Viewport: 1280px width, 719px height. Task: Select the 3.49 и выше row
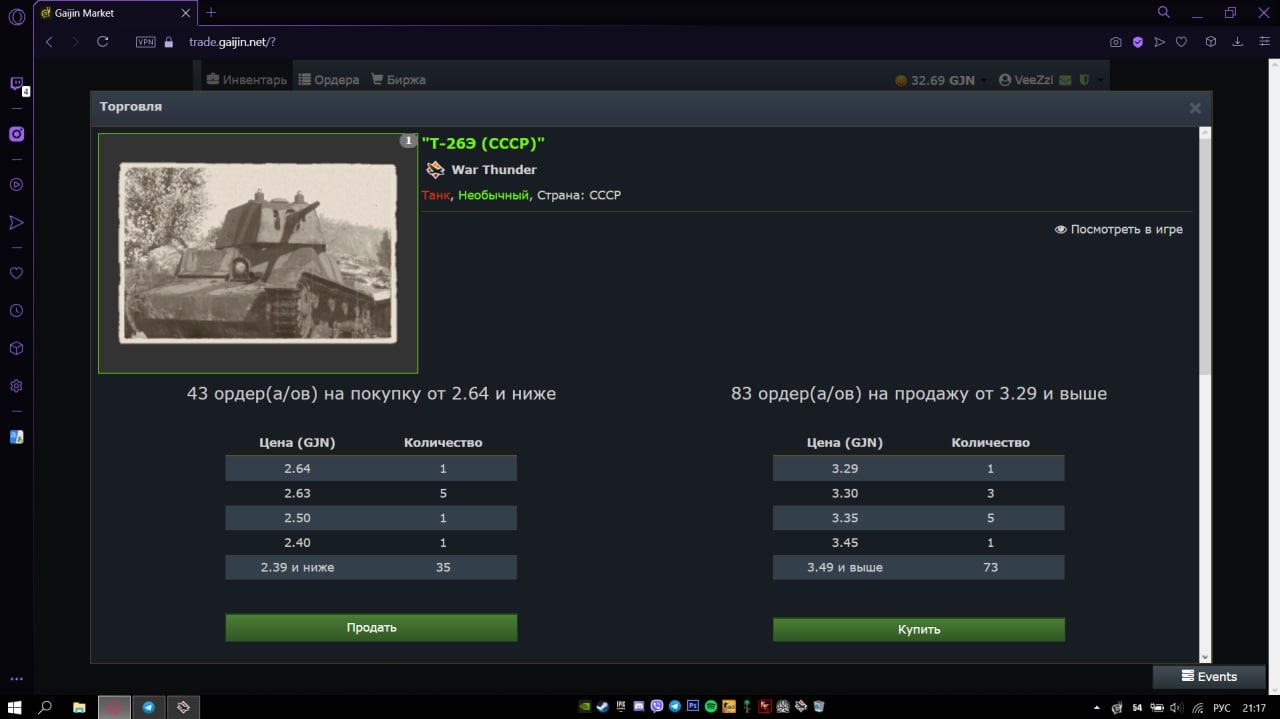pos(919,567)
